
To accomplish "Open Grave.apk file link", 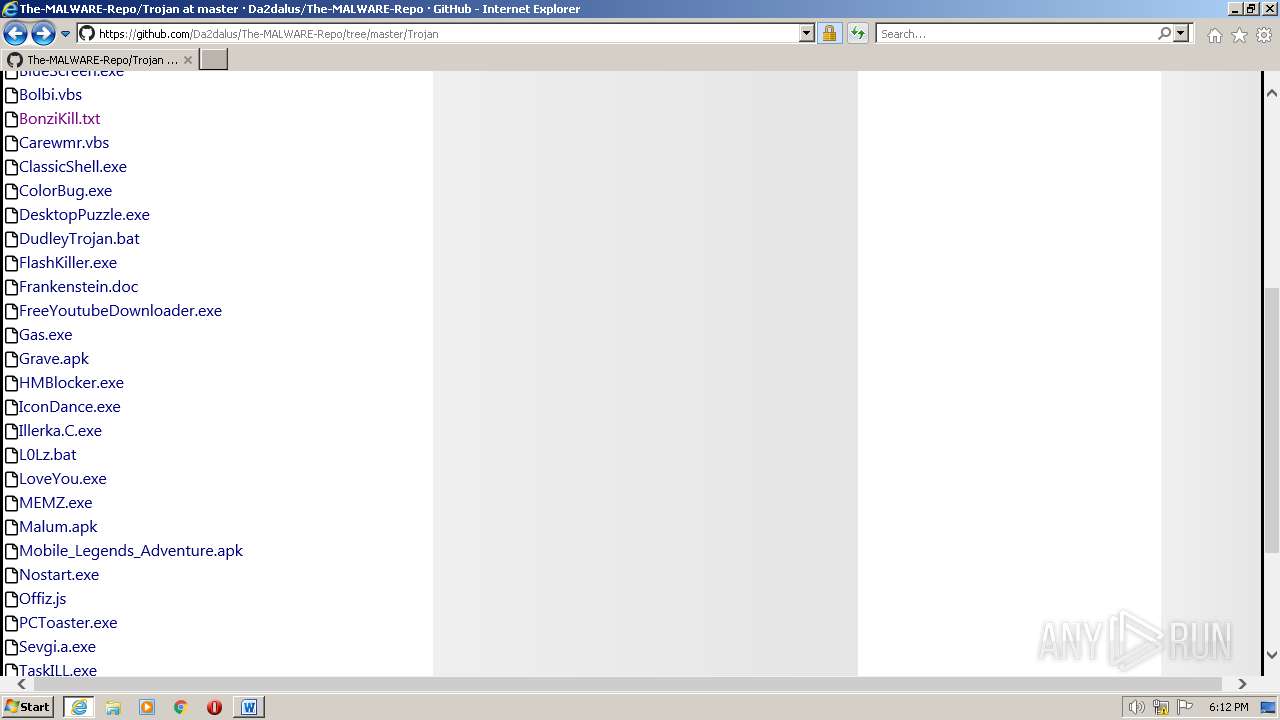I will [54, 359].
